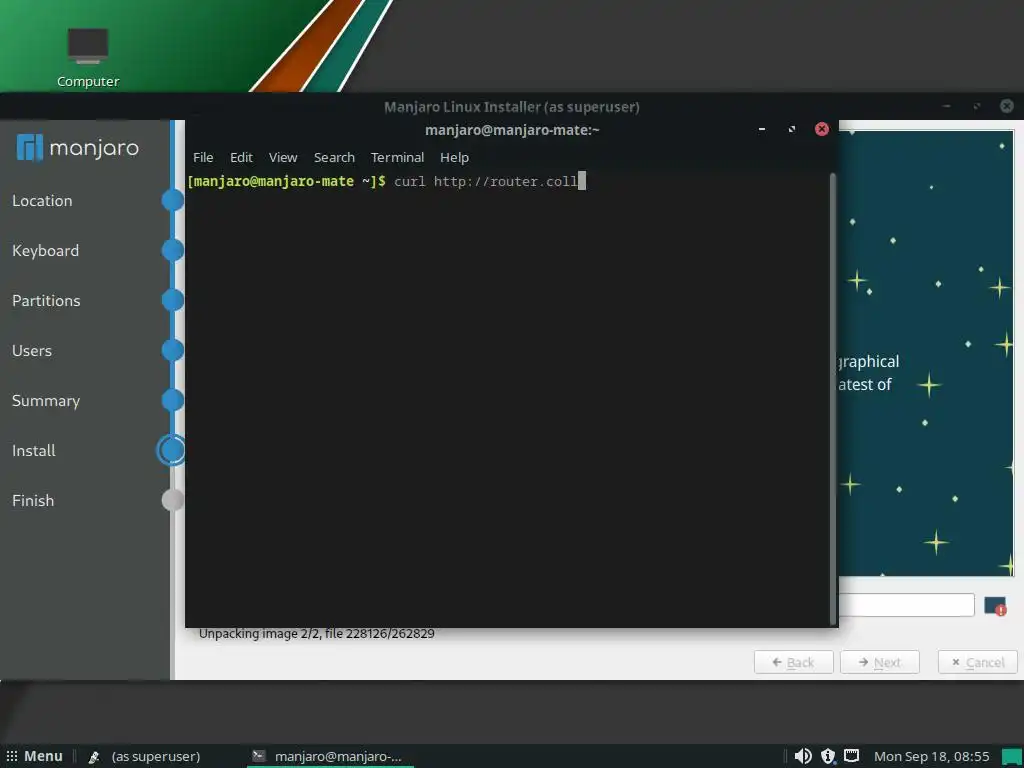Image resolution: width=1024 pixels, height=768 pixels.
Task: Open the Menu button on the panel
Action: point(35,756)
